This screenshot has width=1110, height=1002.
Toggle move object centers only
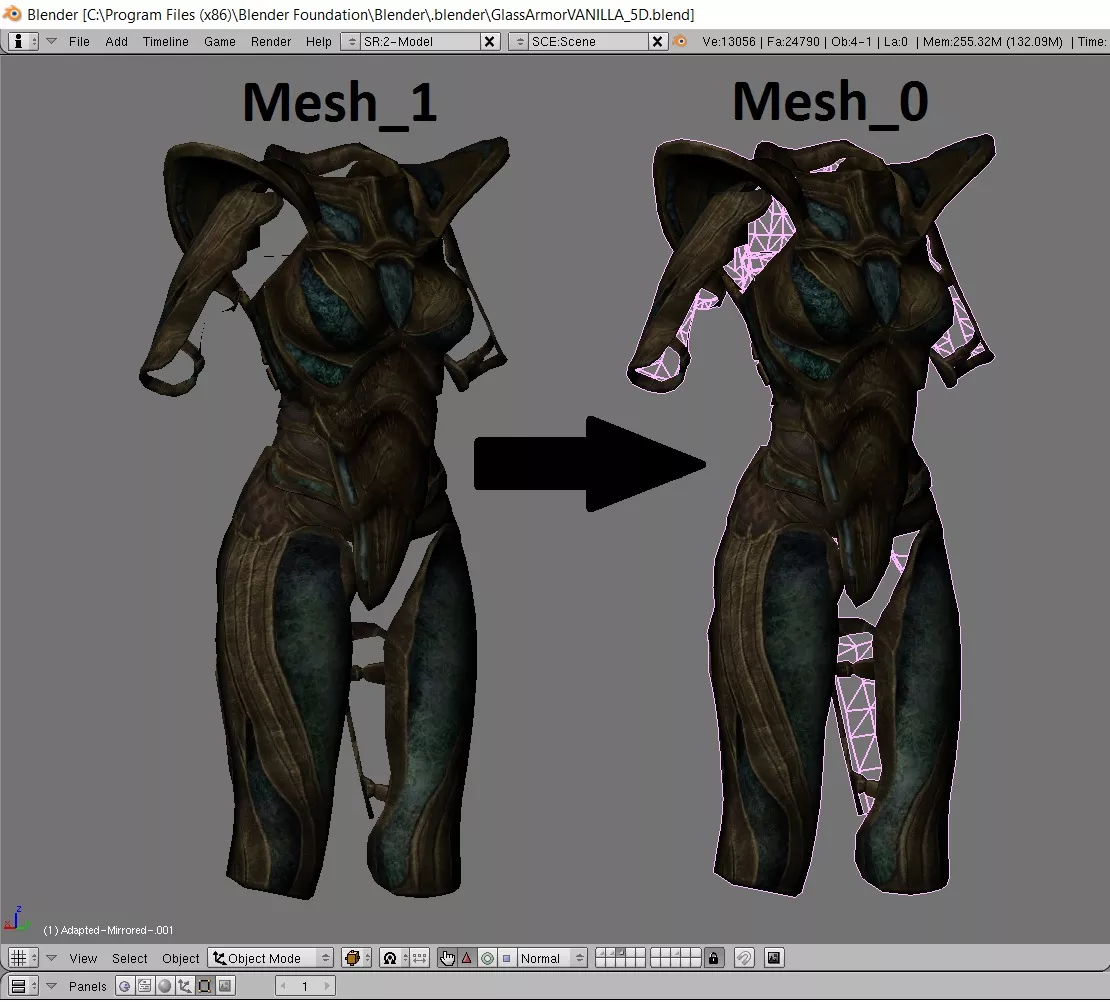click(419, 958)
